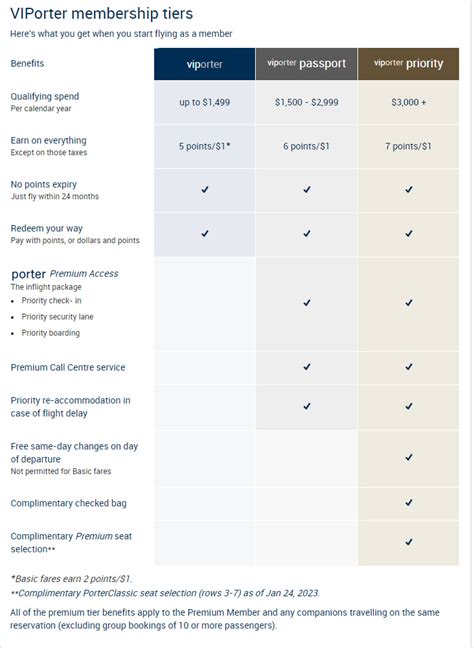
Task: Select the viporter passport column header
Action: tap(306, 64)
